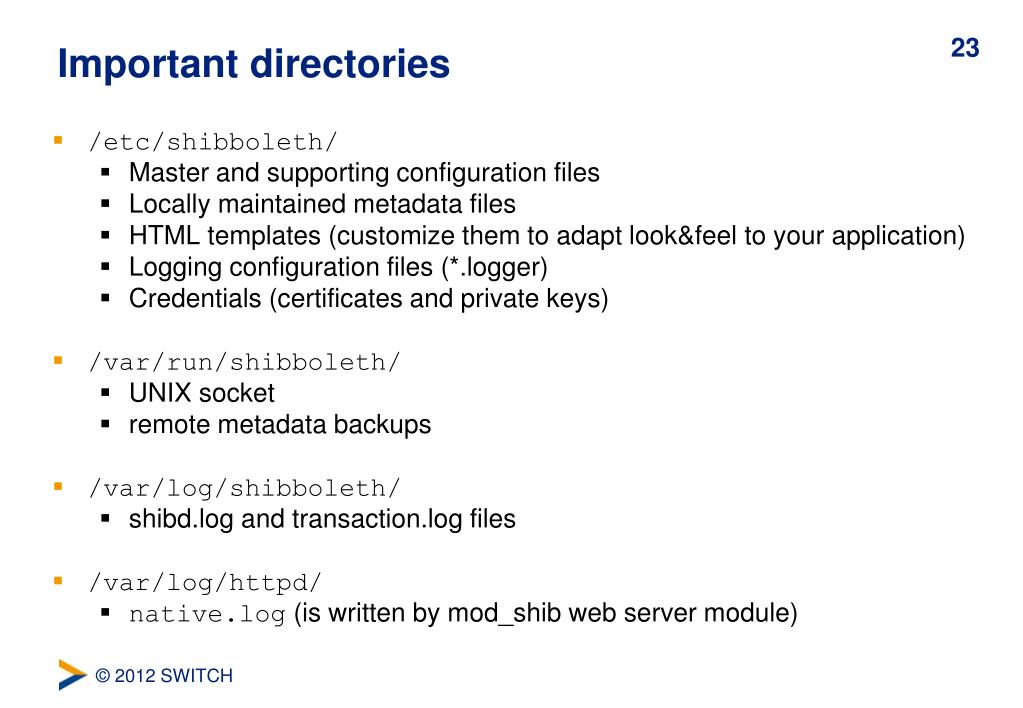Click the Master and supporting configuration files line
1023x708 pixels.
[364, 173]
